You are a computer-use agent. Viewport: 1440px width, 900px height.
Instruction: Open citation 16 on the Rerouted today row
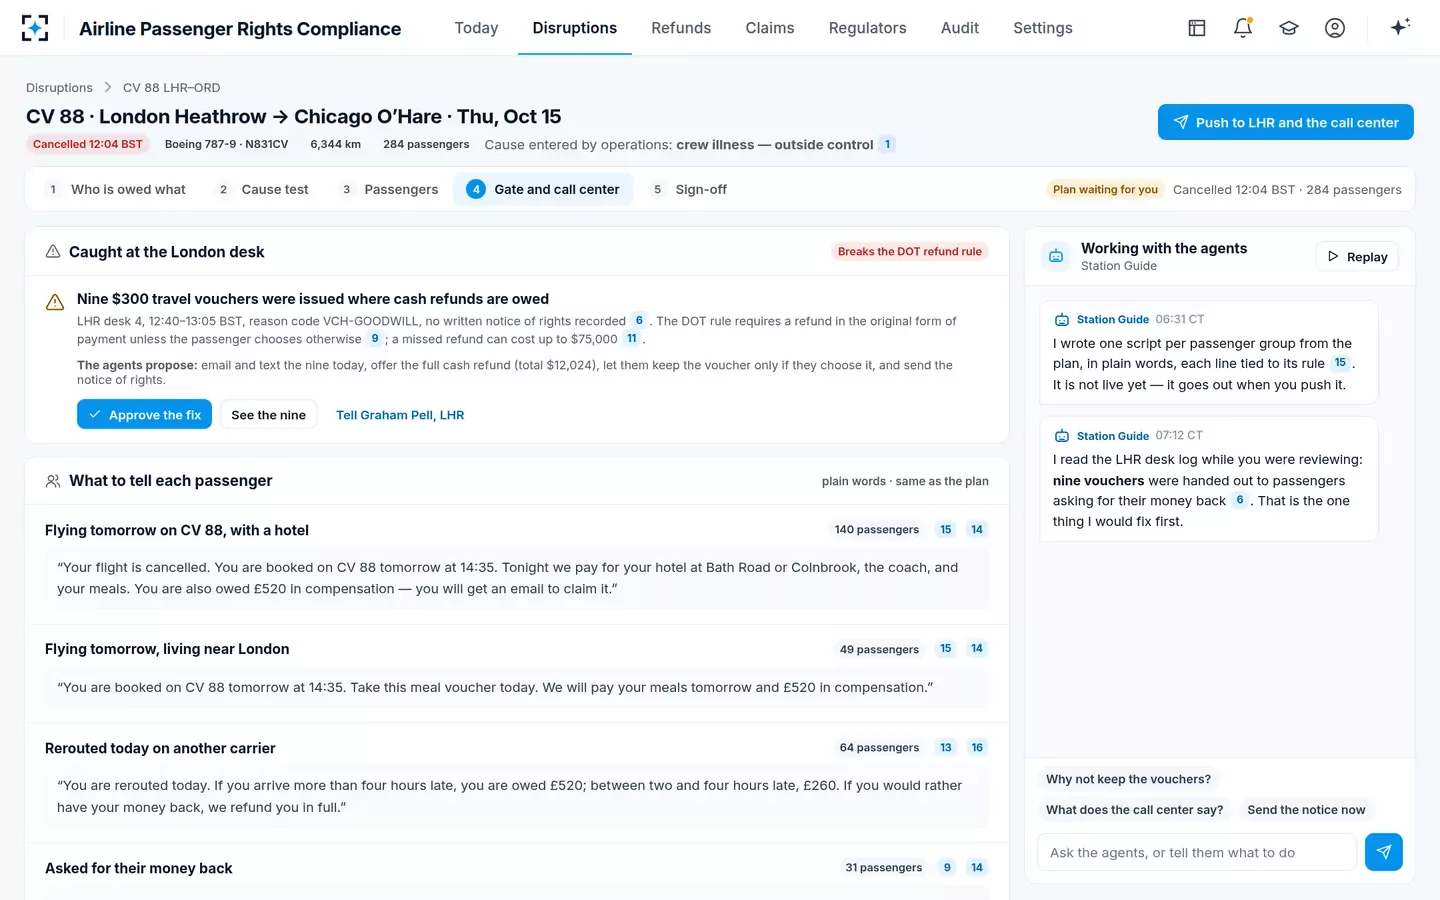(977, 748)
